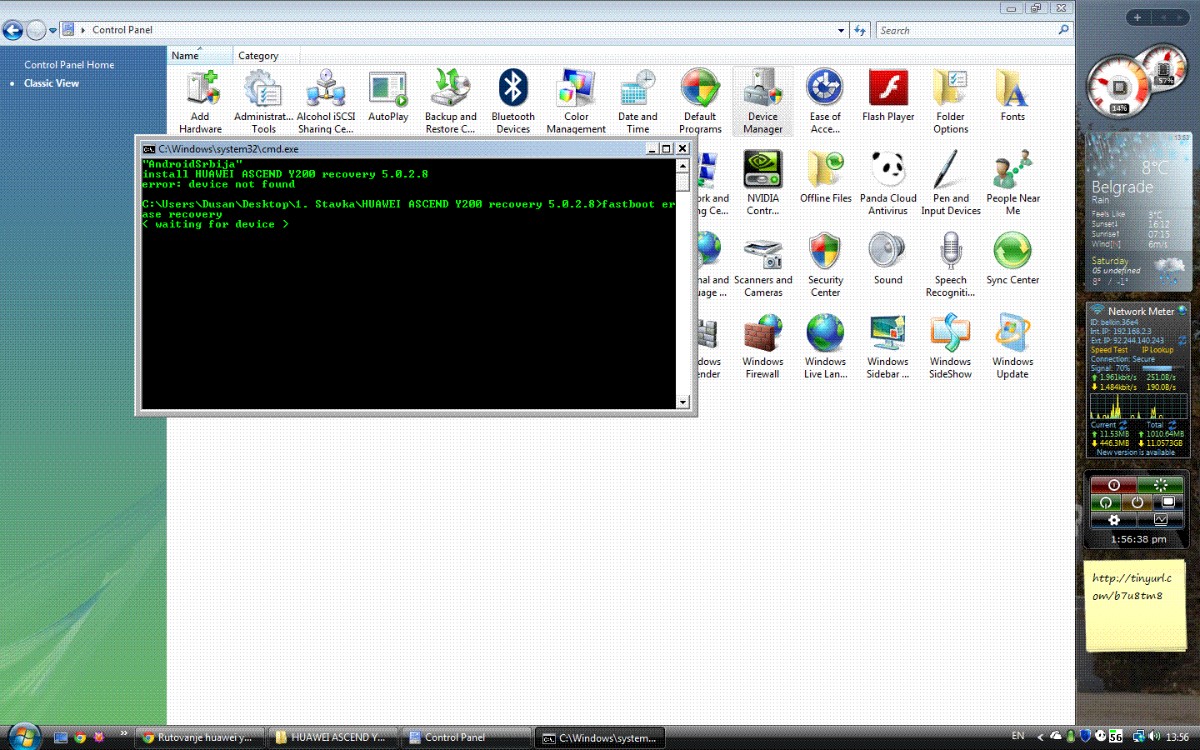This screenshot has height=750, width=1200.
Task: Open gadget settings gear button
Action: click(x=1113, y=520)
